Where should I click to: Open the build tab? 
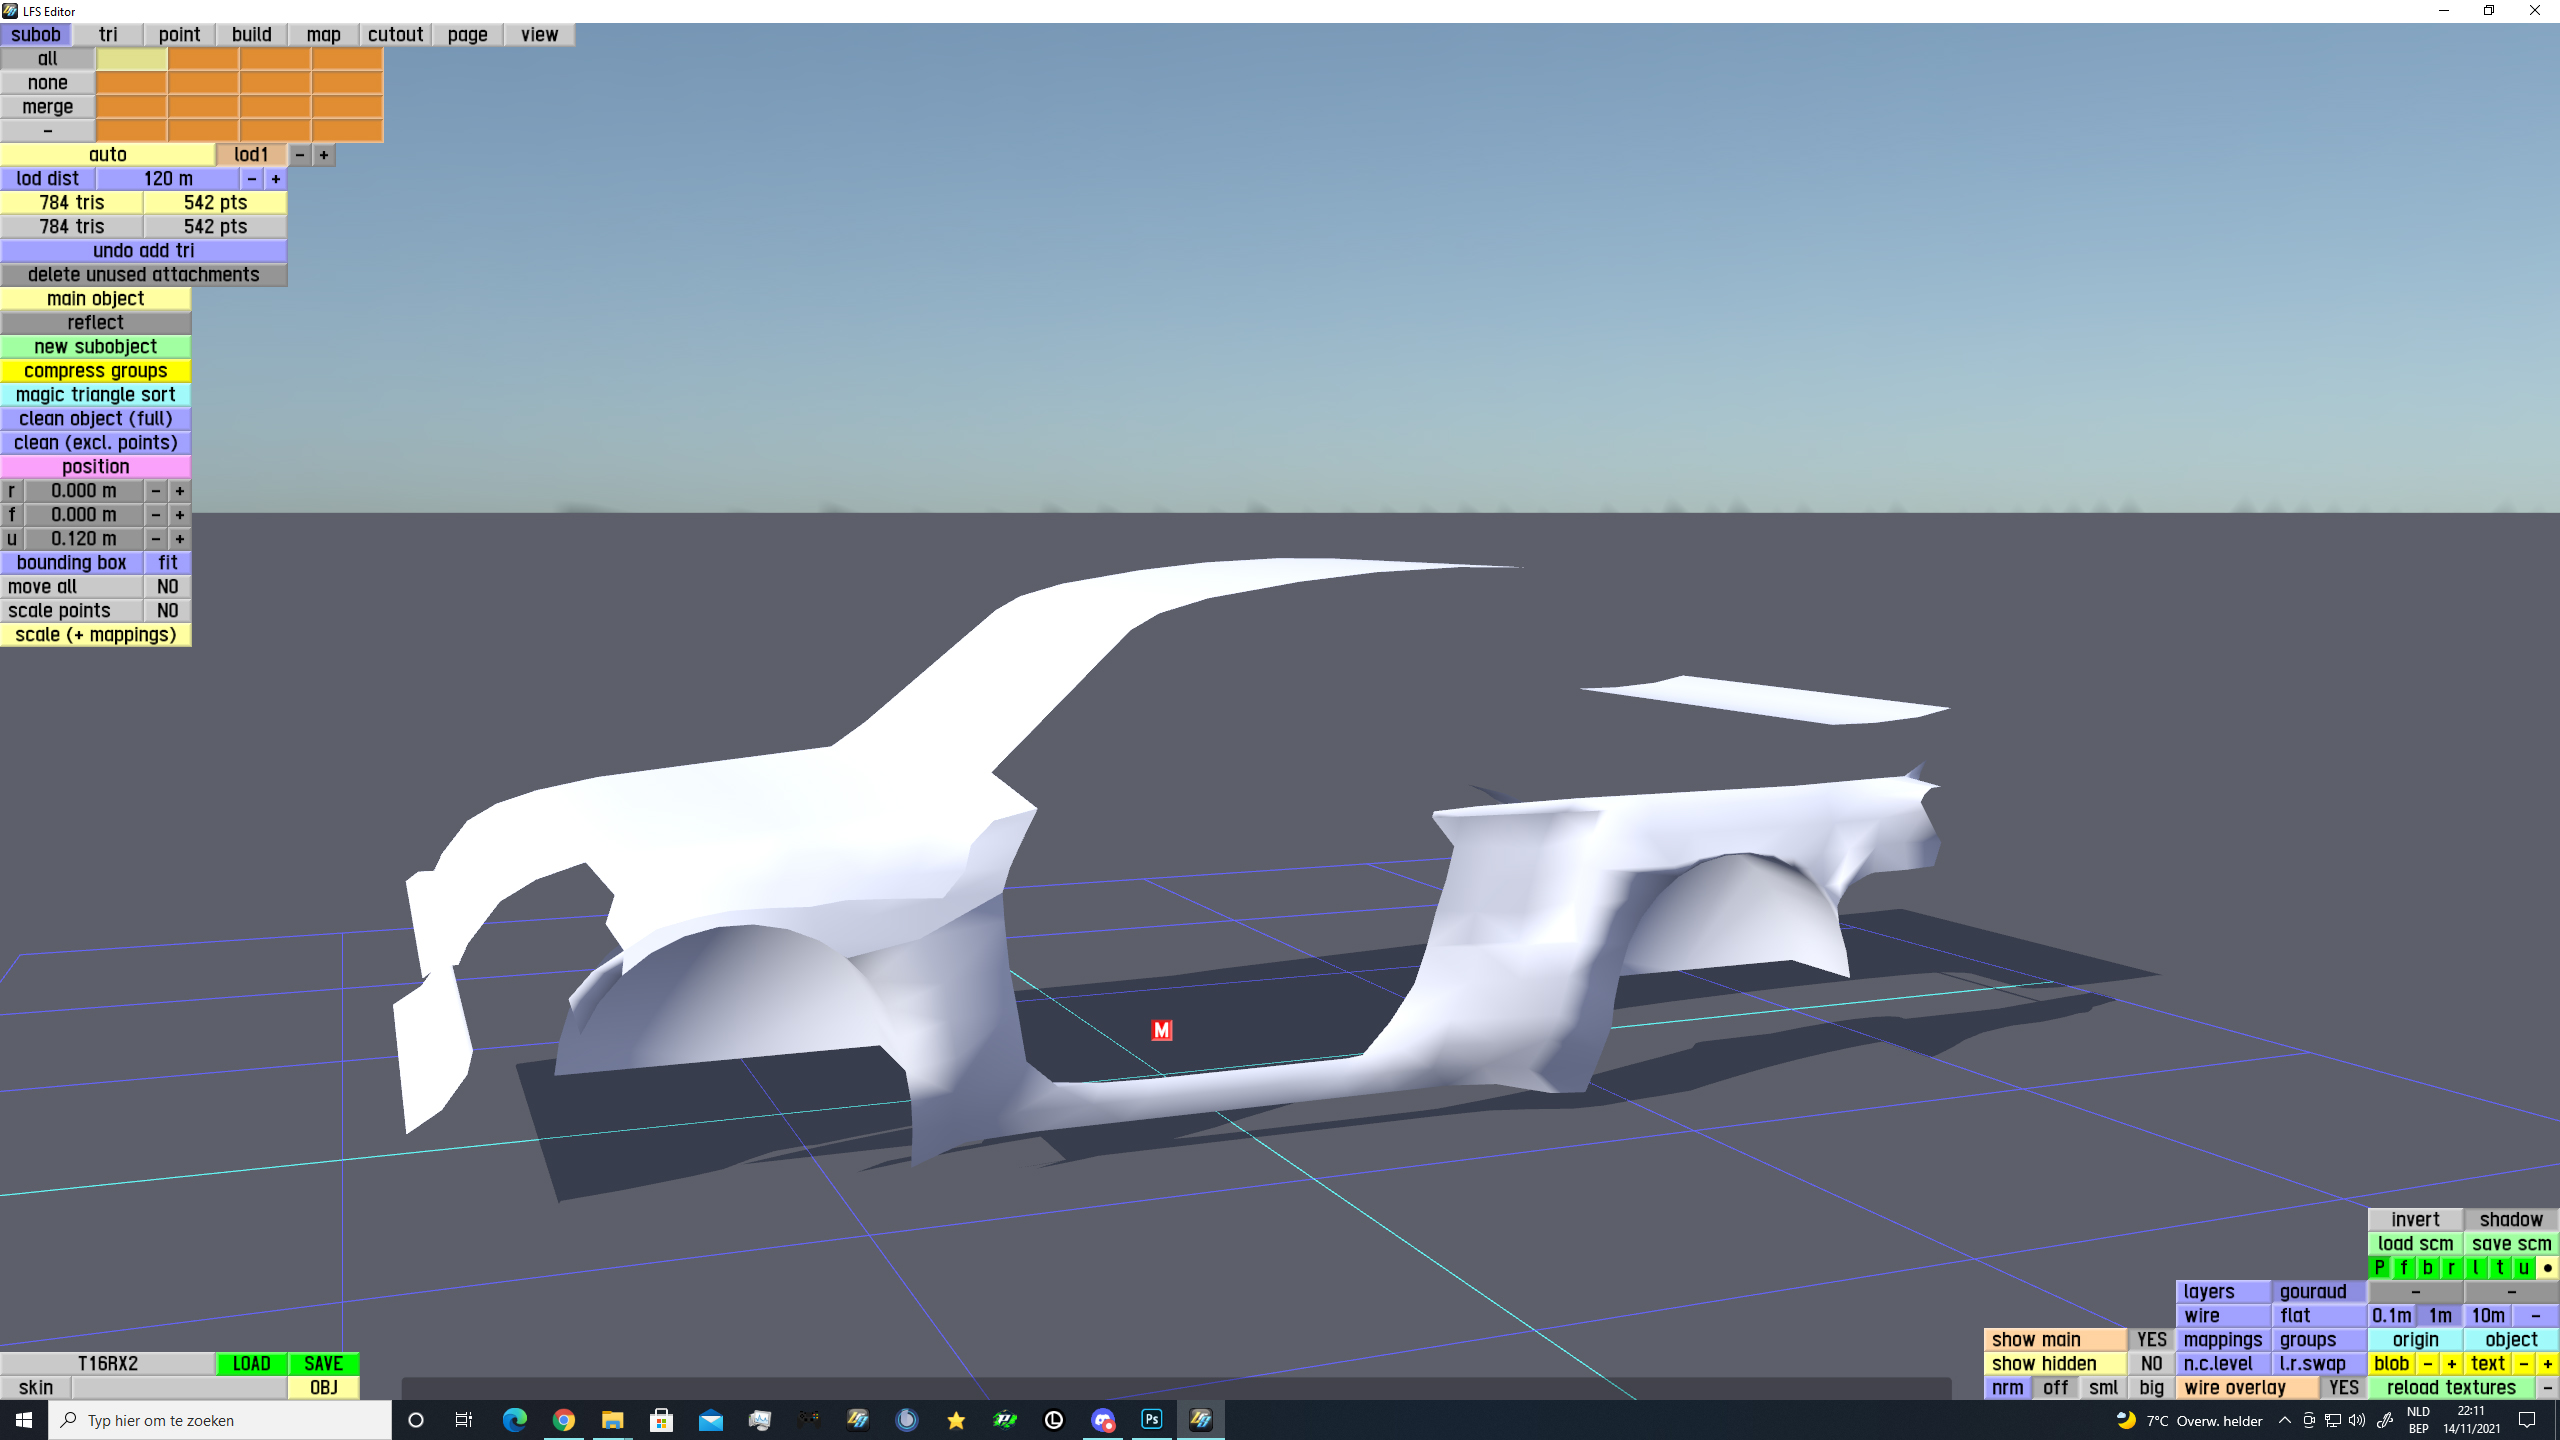[x=251, y=35]
